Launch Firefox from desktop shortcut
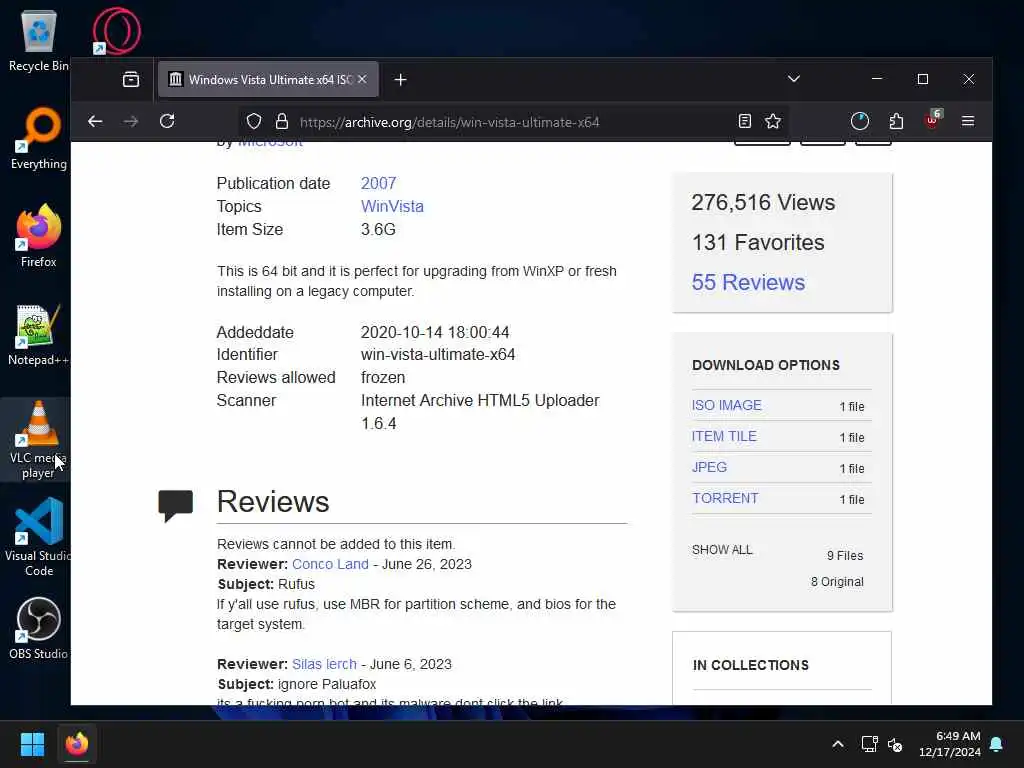The width and height of the screenshot is (1024, 768). pyautogui.click(x=38, y=236)
